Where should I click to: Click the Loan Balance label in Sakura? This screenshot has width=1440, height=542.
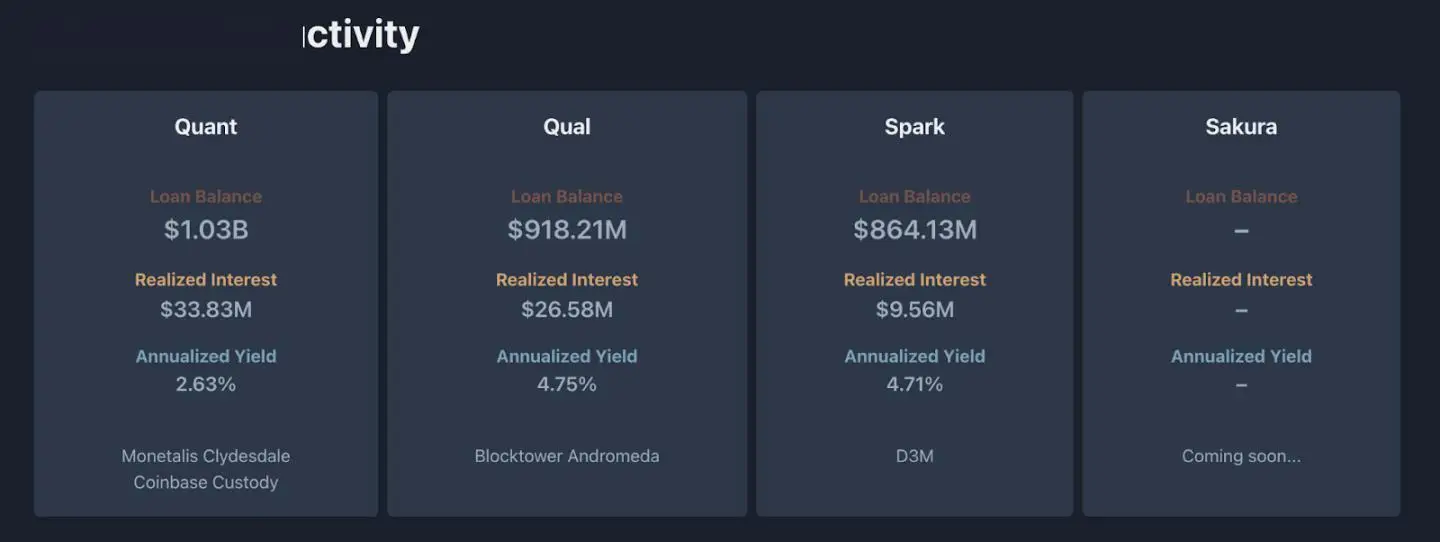point(1241,197)
